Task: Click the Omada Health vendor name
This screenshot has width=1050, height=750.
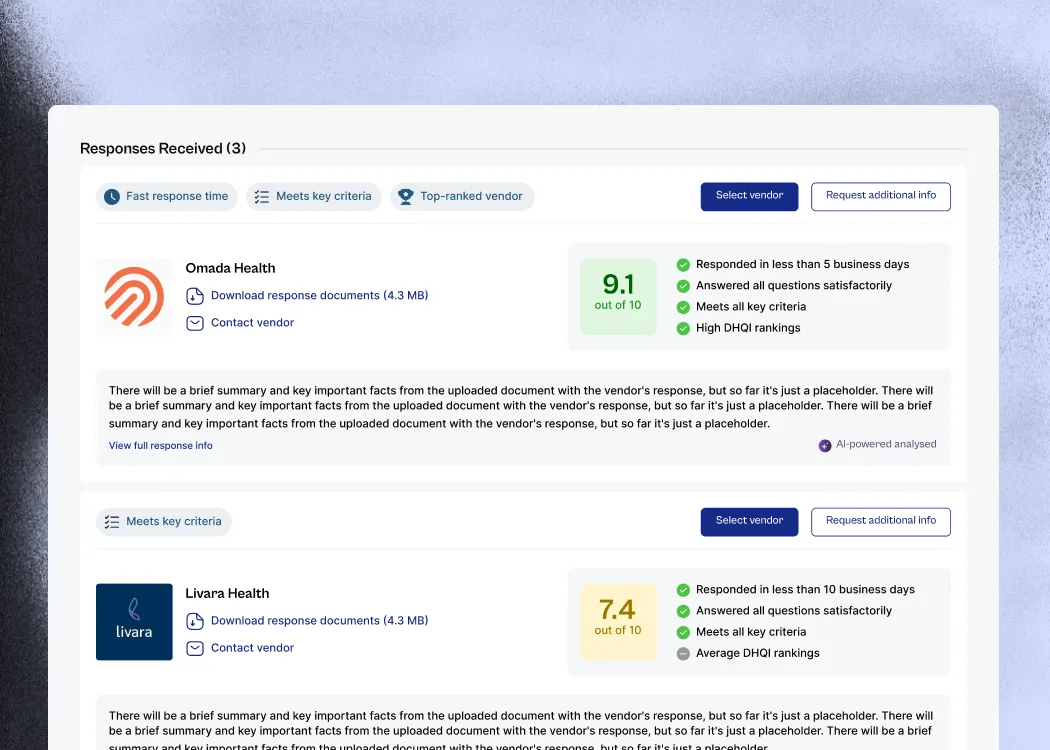Action: point(230,268)
